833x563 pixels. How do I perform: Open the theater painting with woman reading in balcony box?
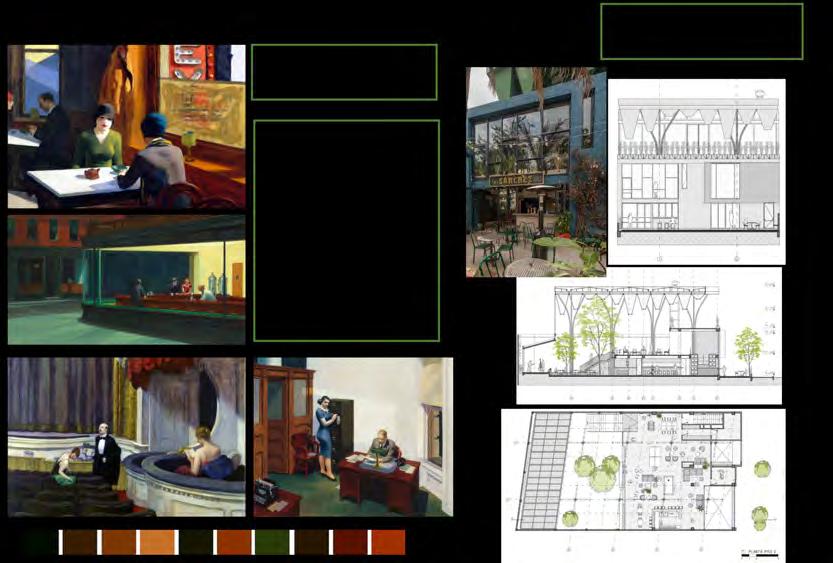point(126,437)
